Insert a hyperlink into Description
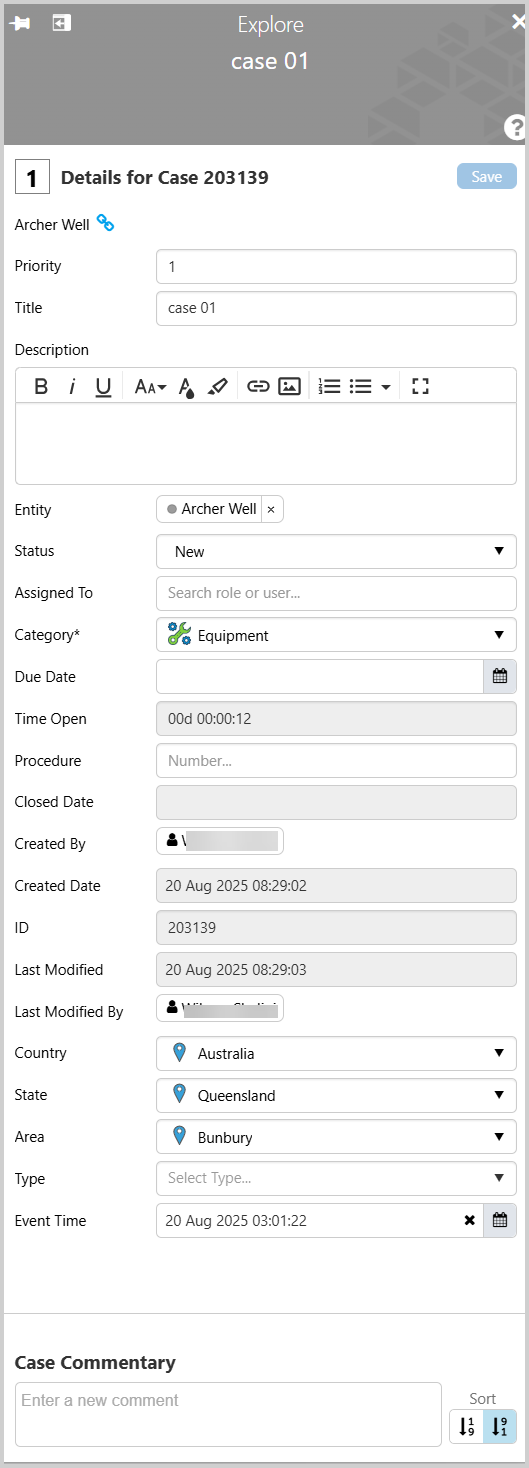529x1468 pixels. click(x=258, y=386)
